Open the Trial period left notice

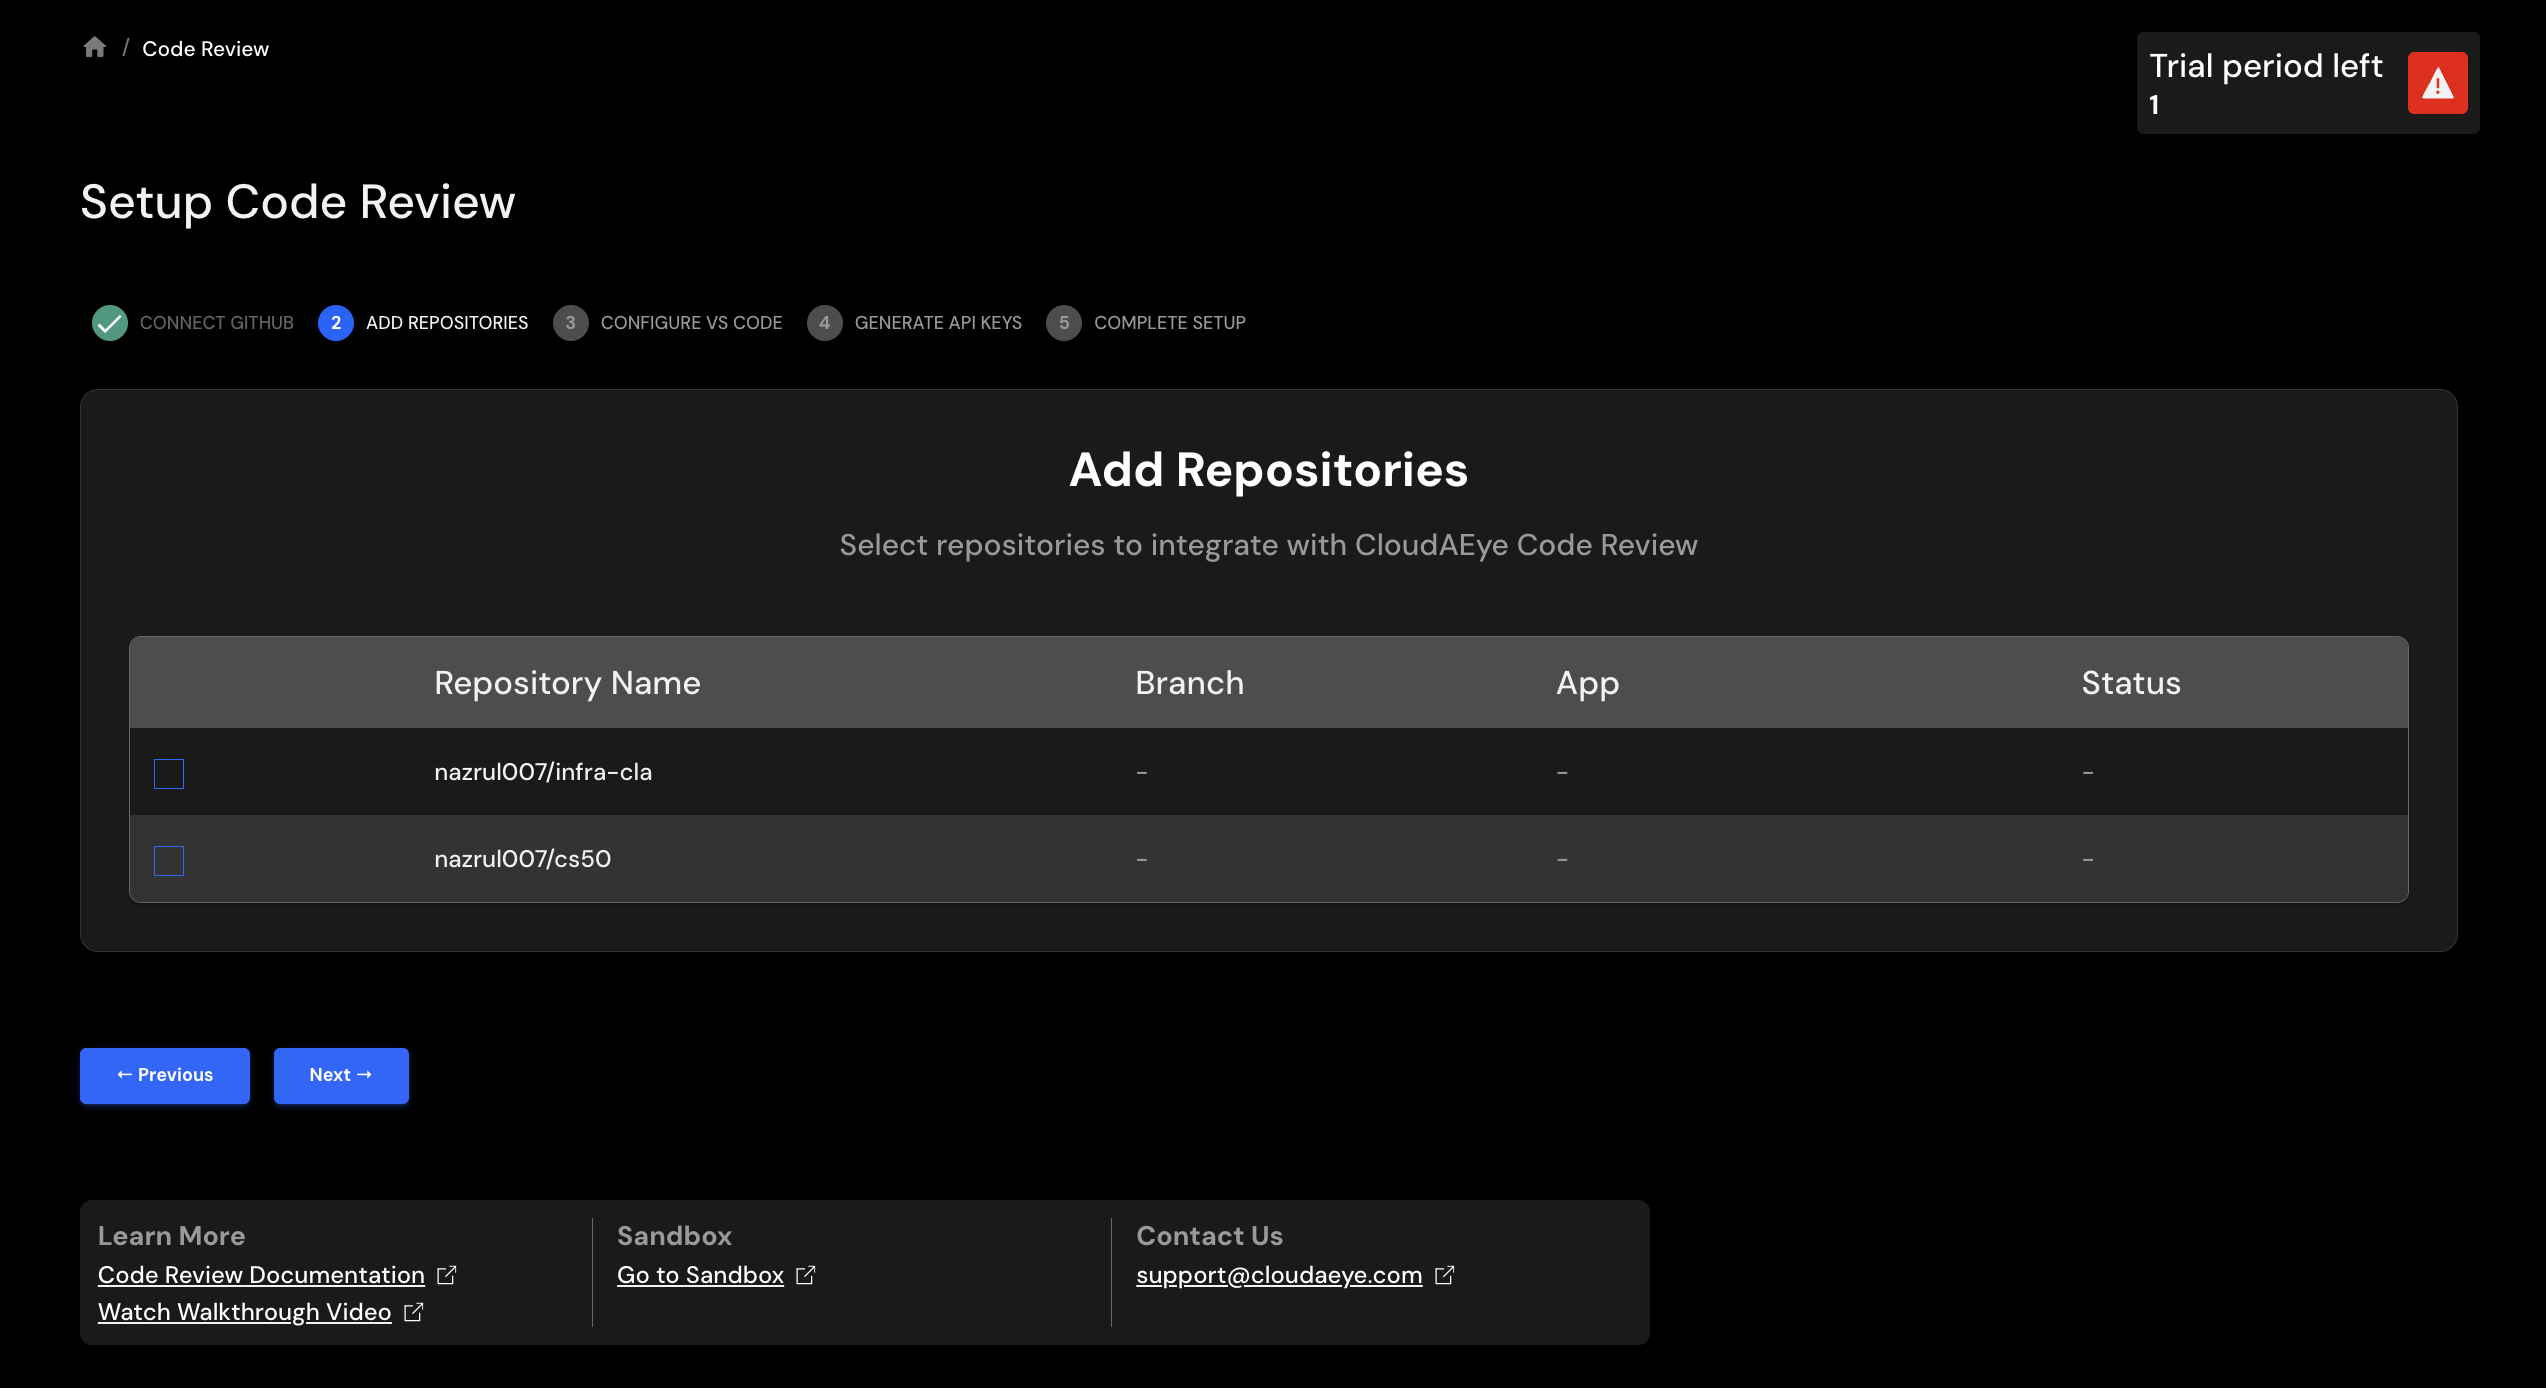(x=2308, y=83)
